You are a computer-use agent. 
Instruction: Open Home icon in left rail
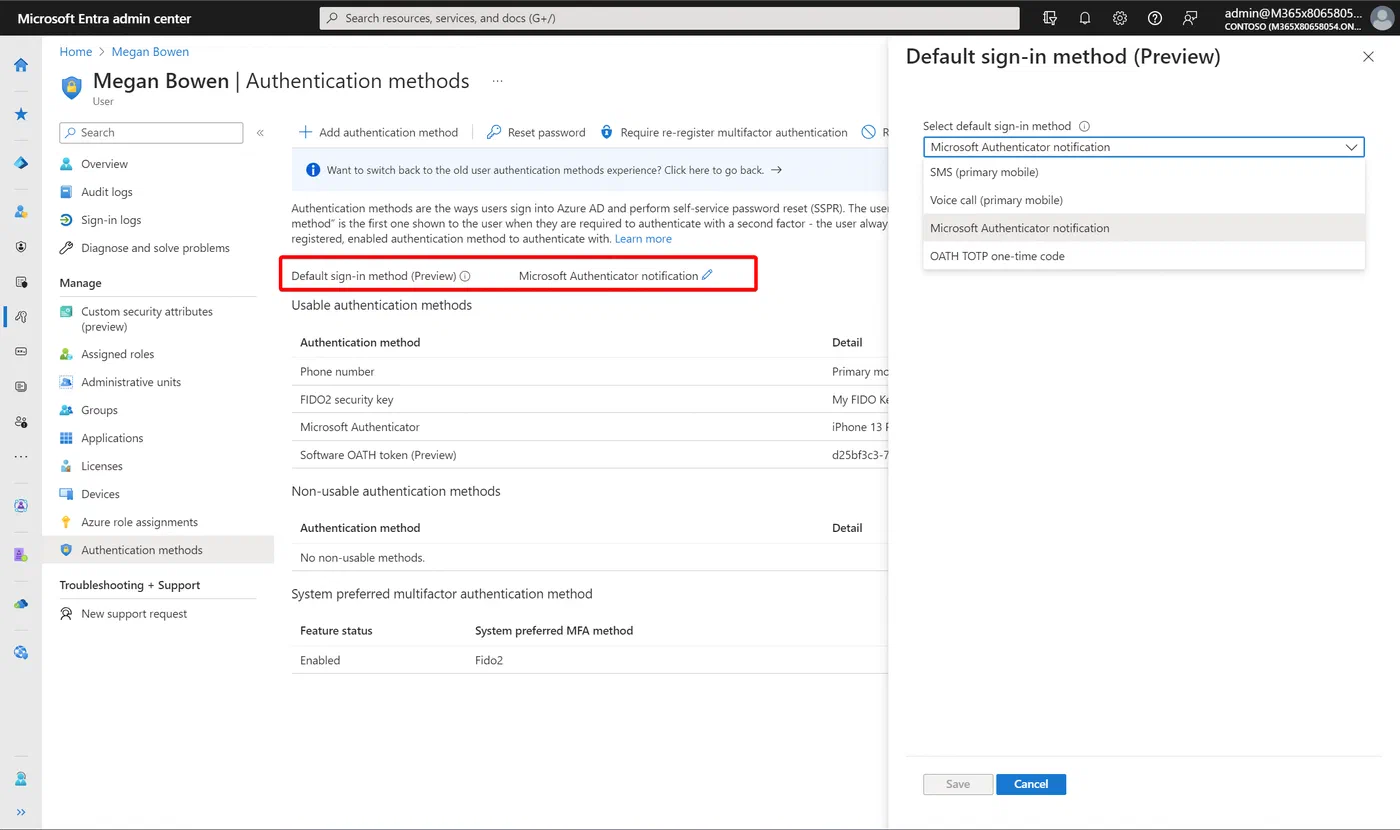[x=21, y=65]
